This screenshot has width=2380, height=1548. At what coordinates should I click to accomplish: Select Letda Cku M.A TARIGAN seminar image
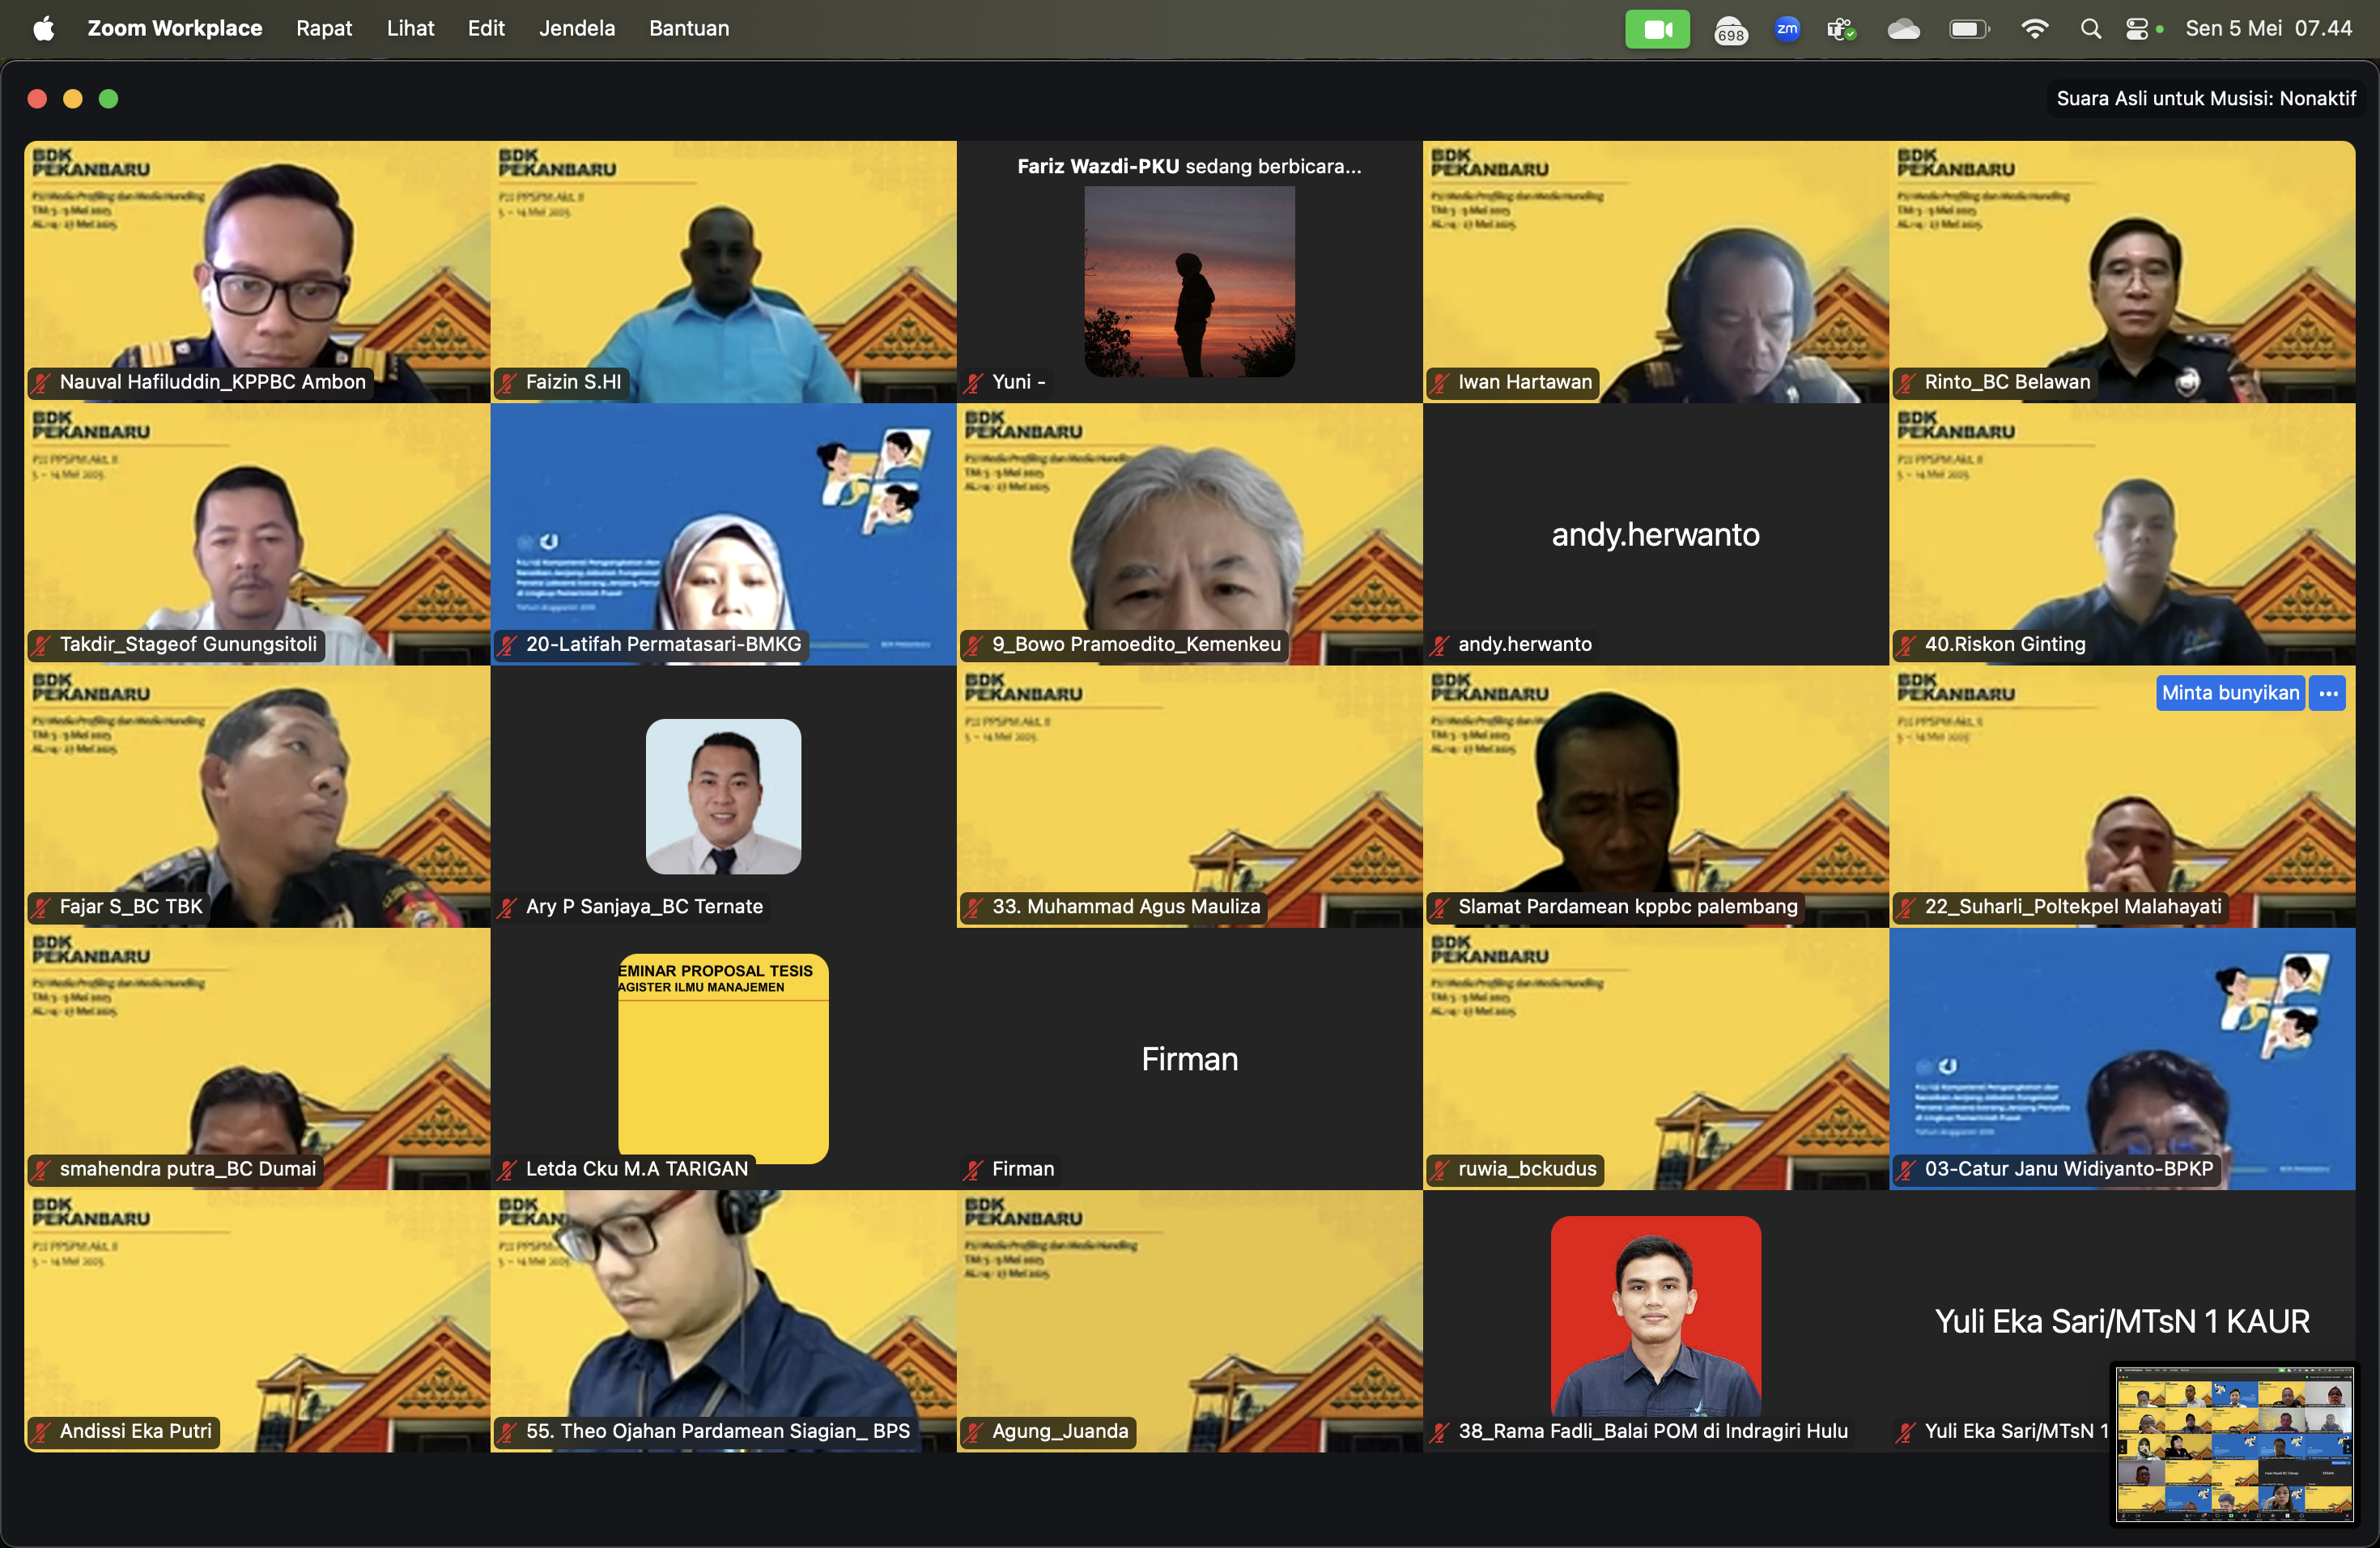pyautogui.click(x=723, y=1058)
